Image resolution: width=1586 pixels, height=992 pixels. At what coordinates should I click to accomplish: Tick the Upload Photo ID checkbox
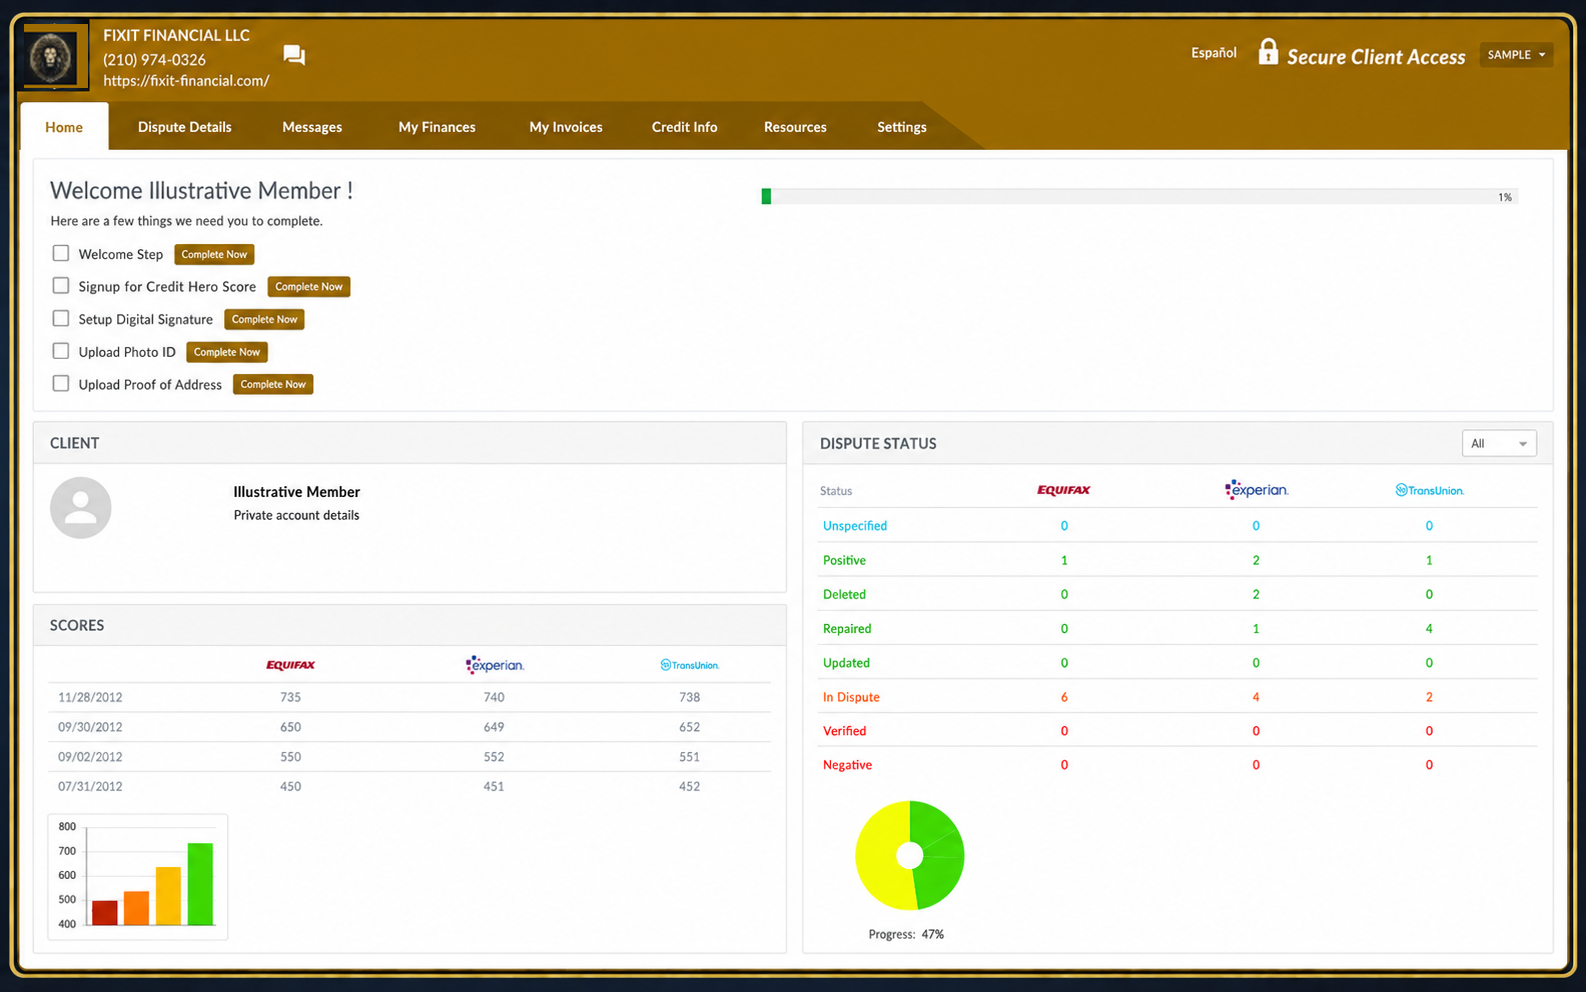61,351
